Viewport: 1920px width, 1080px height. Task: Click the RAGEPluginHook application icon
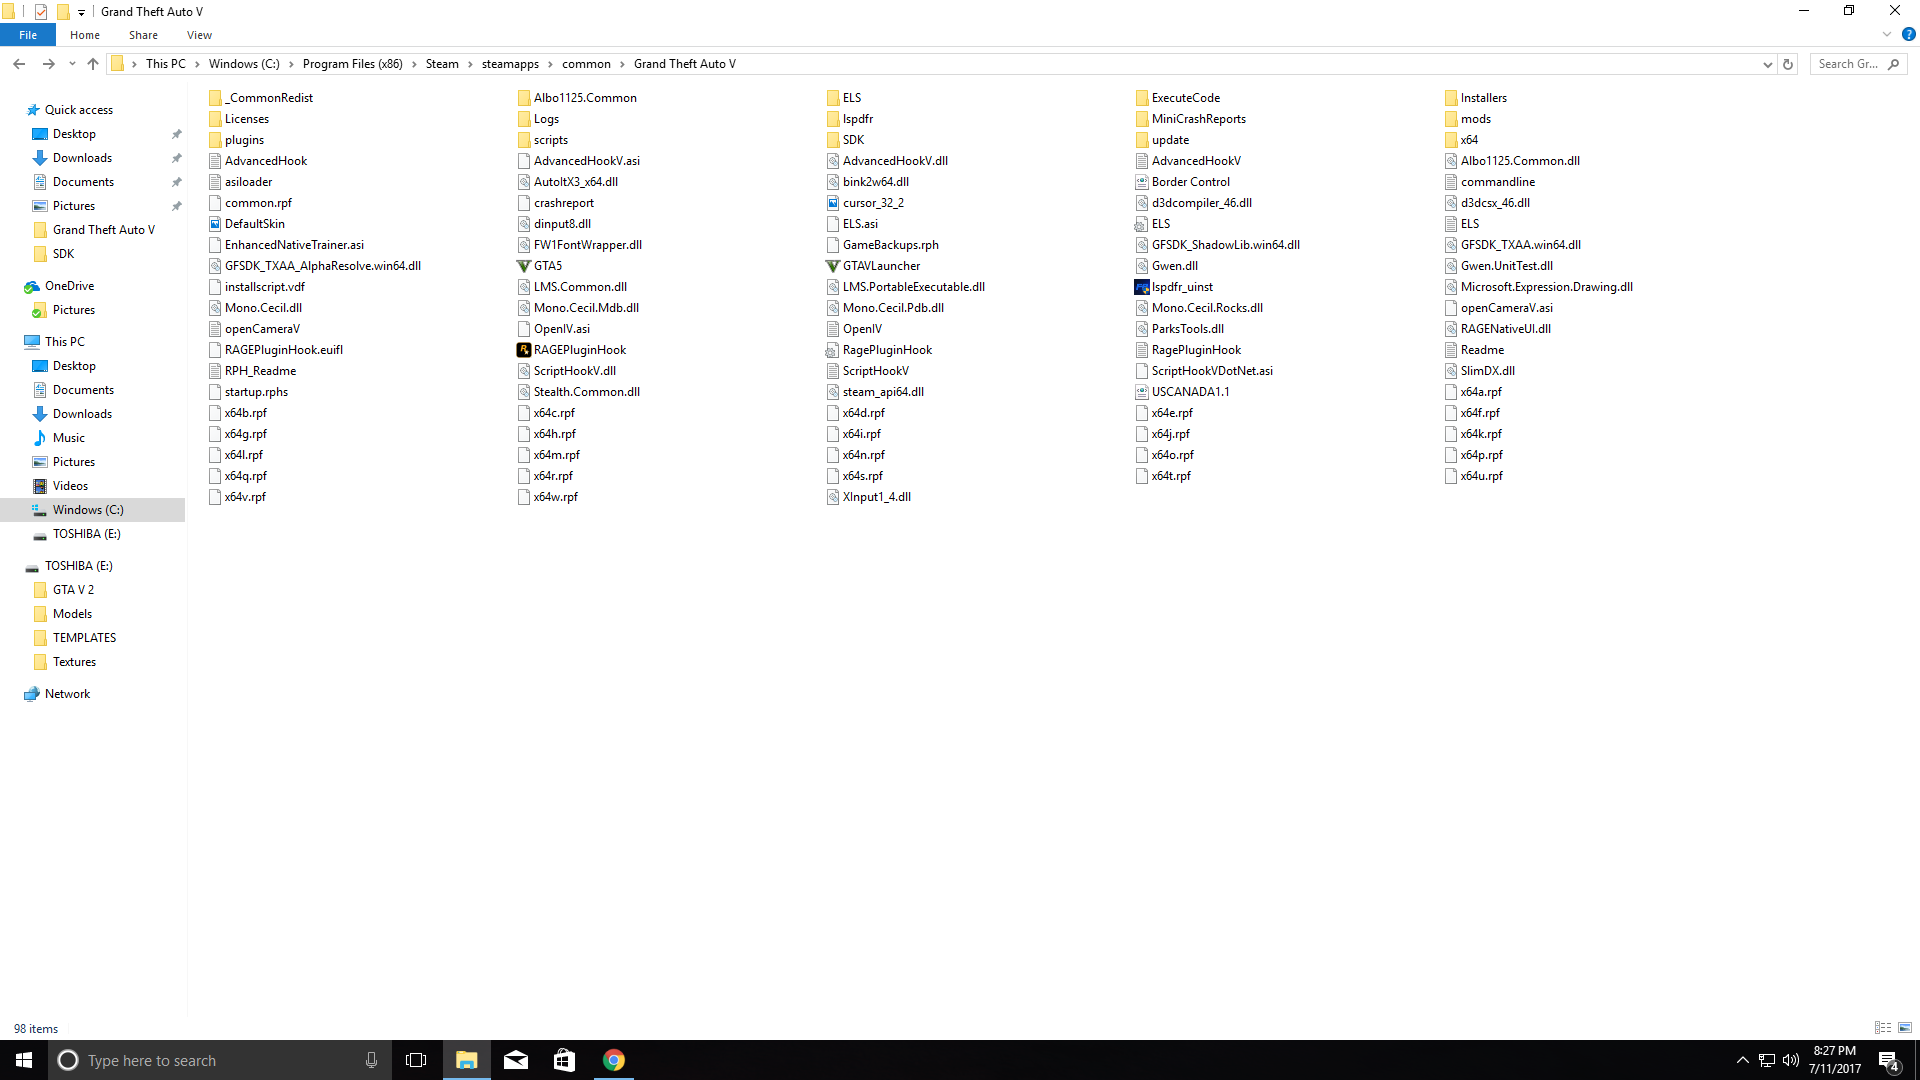523,350
